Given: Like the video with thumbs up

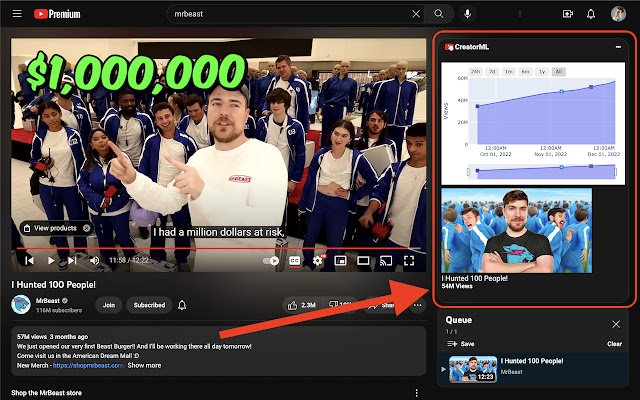Looking at the screenshot, I should coord(302,305).
